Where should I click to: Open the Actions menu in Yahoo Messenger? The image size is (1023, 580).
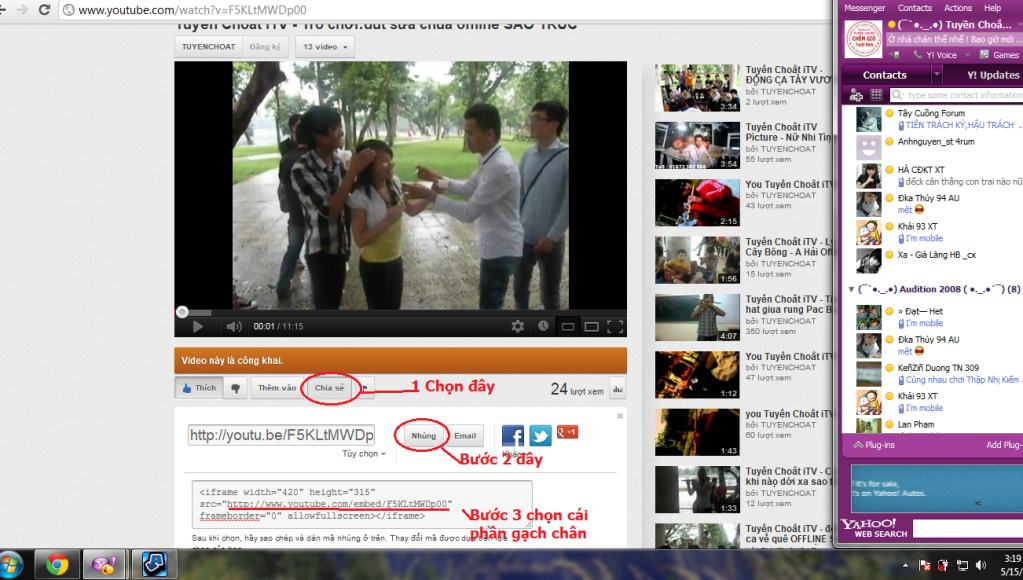pos(957,8)
